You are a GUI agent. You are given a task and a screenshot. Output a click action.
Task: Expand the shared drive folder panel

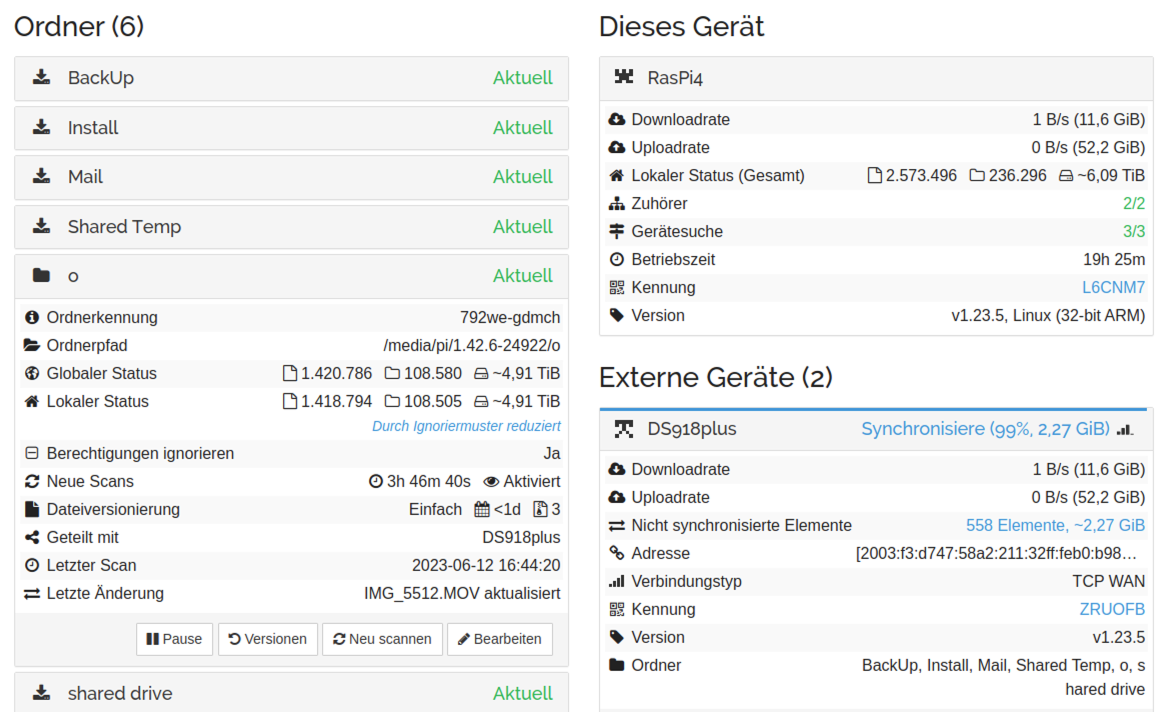pyautogui.click(x=291, y=693)
